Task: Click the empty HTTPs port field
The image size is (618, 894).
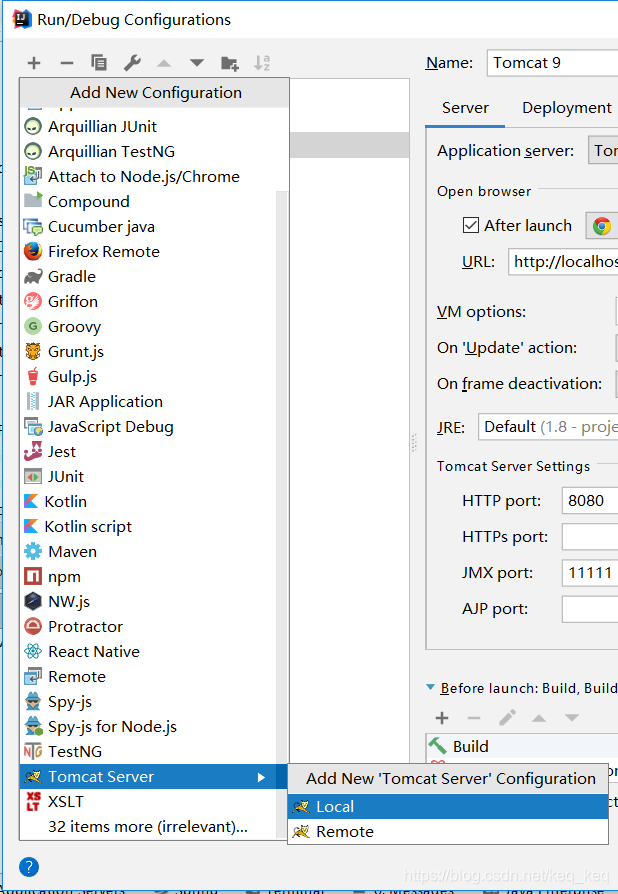Action: coord(590,537)
